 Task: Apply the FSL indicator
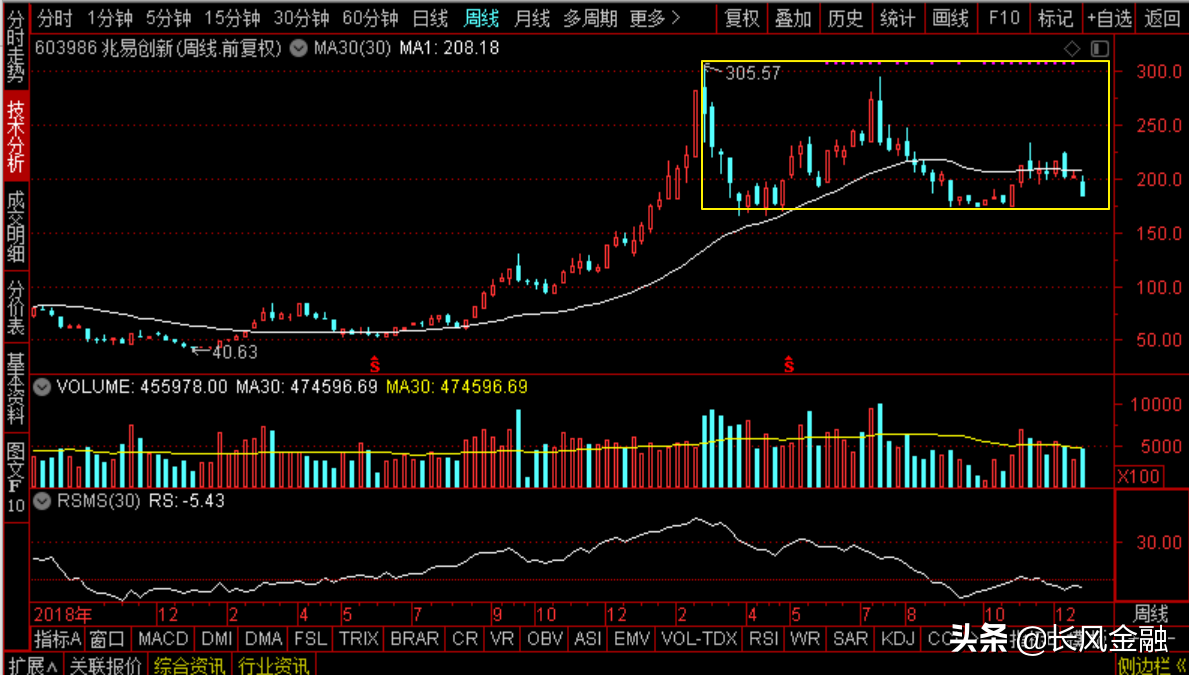point(312,639)
